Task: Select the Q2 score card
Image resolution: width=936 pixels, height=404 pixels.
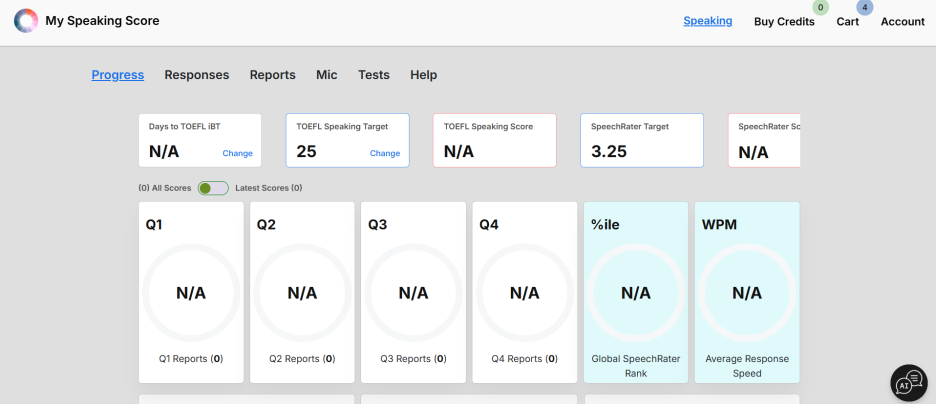Action: coord(302,292)
